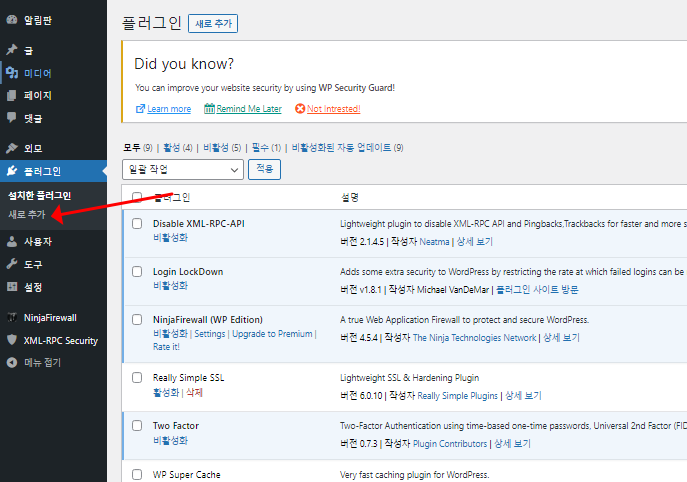Click the Not Intrested! link
Viewport: 687px width, 482px height.
(333, 109)
